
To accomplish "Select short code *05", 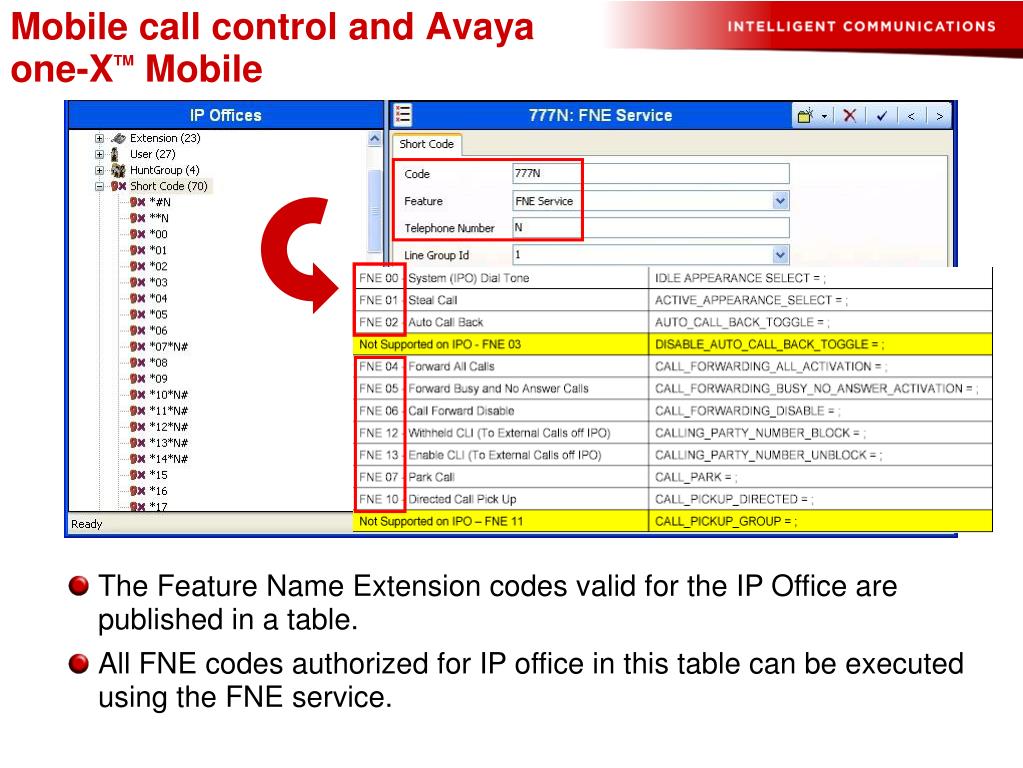I will (159, 315).
